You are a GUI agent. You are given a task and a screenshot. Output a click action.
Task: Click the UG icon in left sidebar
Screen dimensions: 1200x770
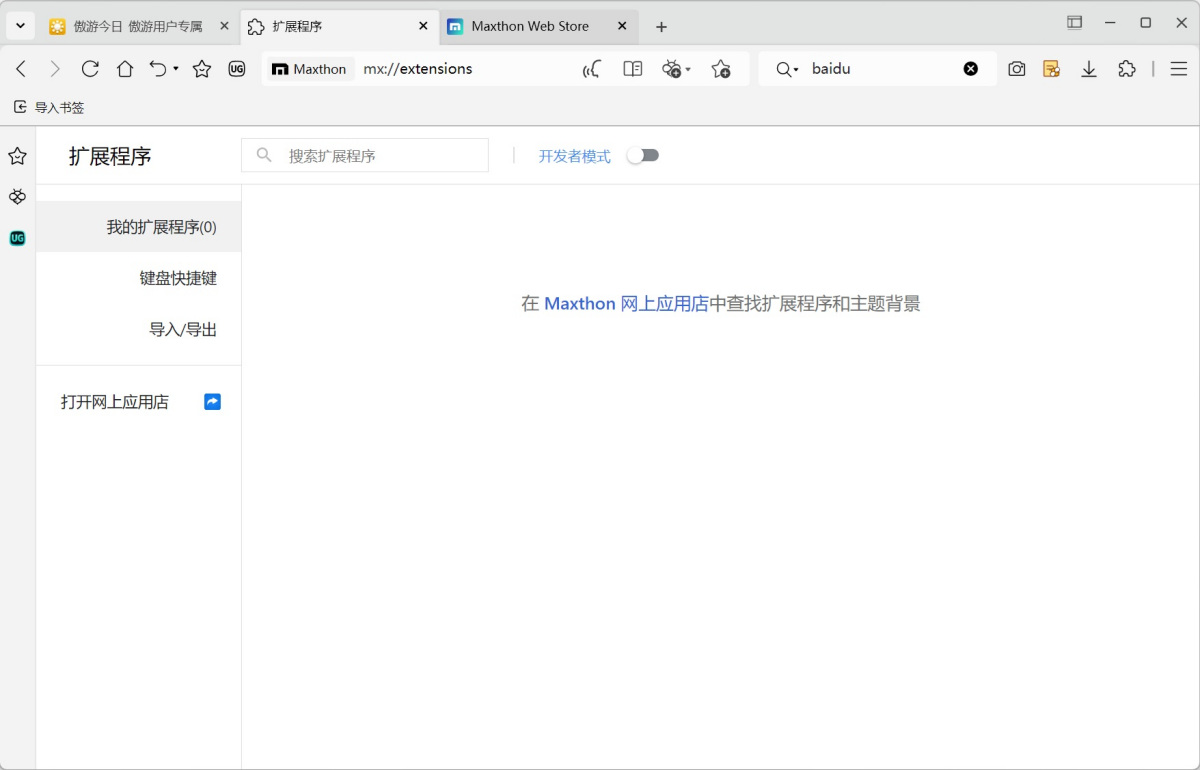[x=17, y=238]
